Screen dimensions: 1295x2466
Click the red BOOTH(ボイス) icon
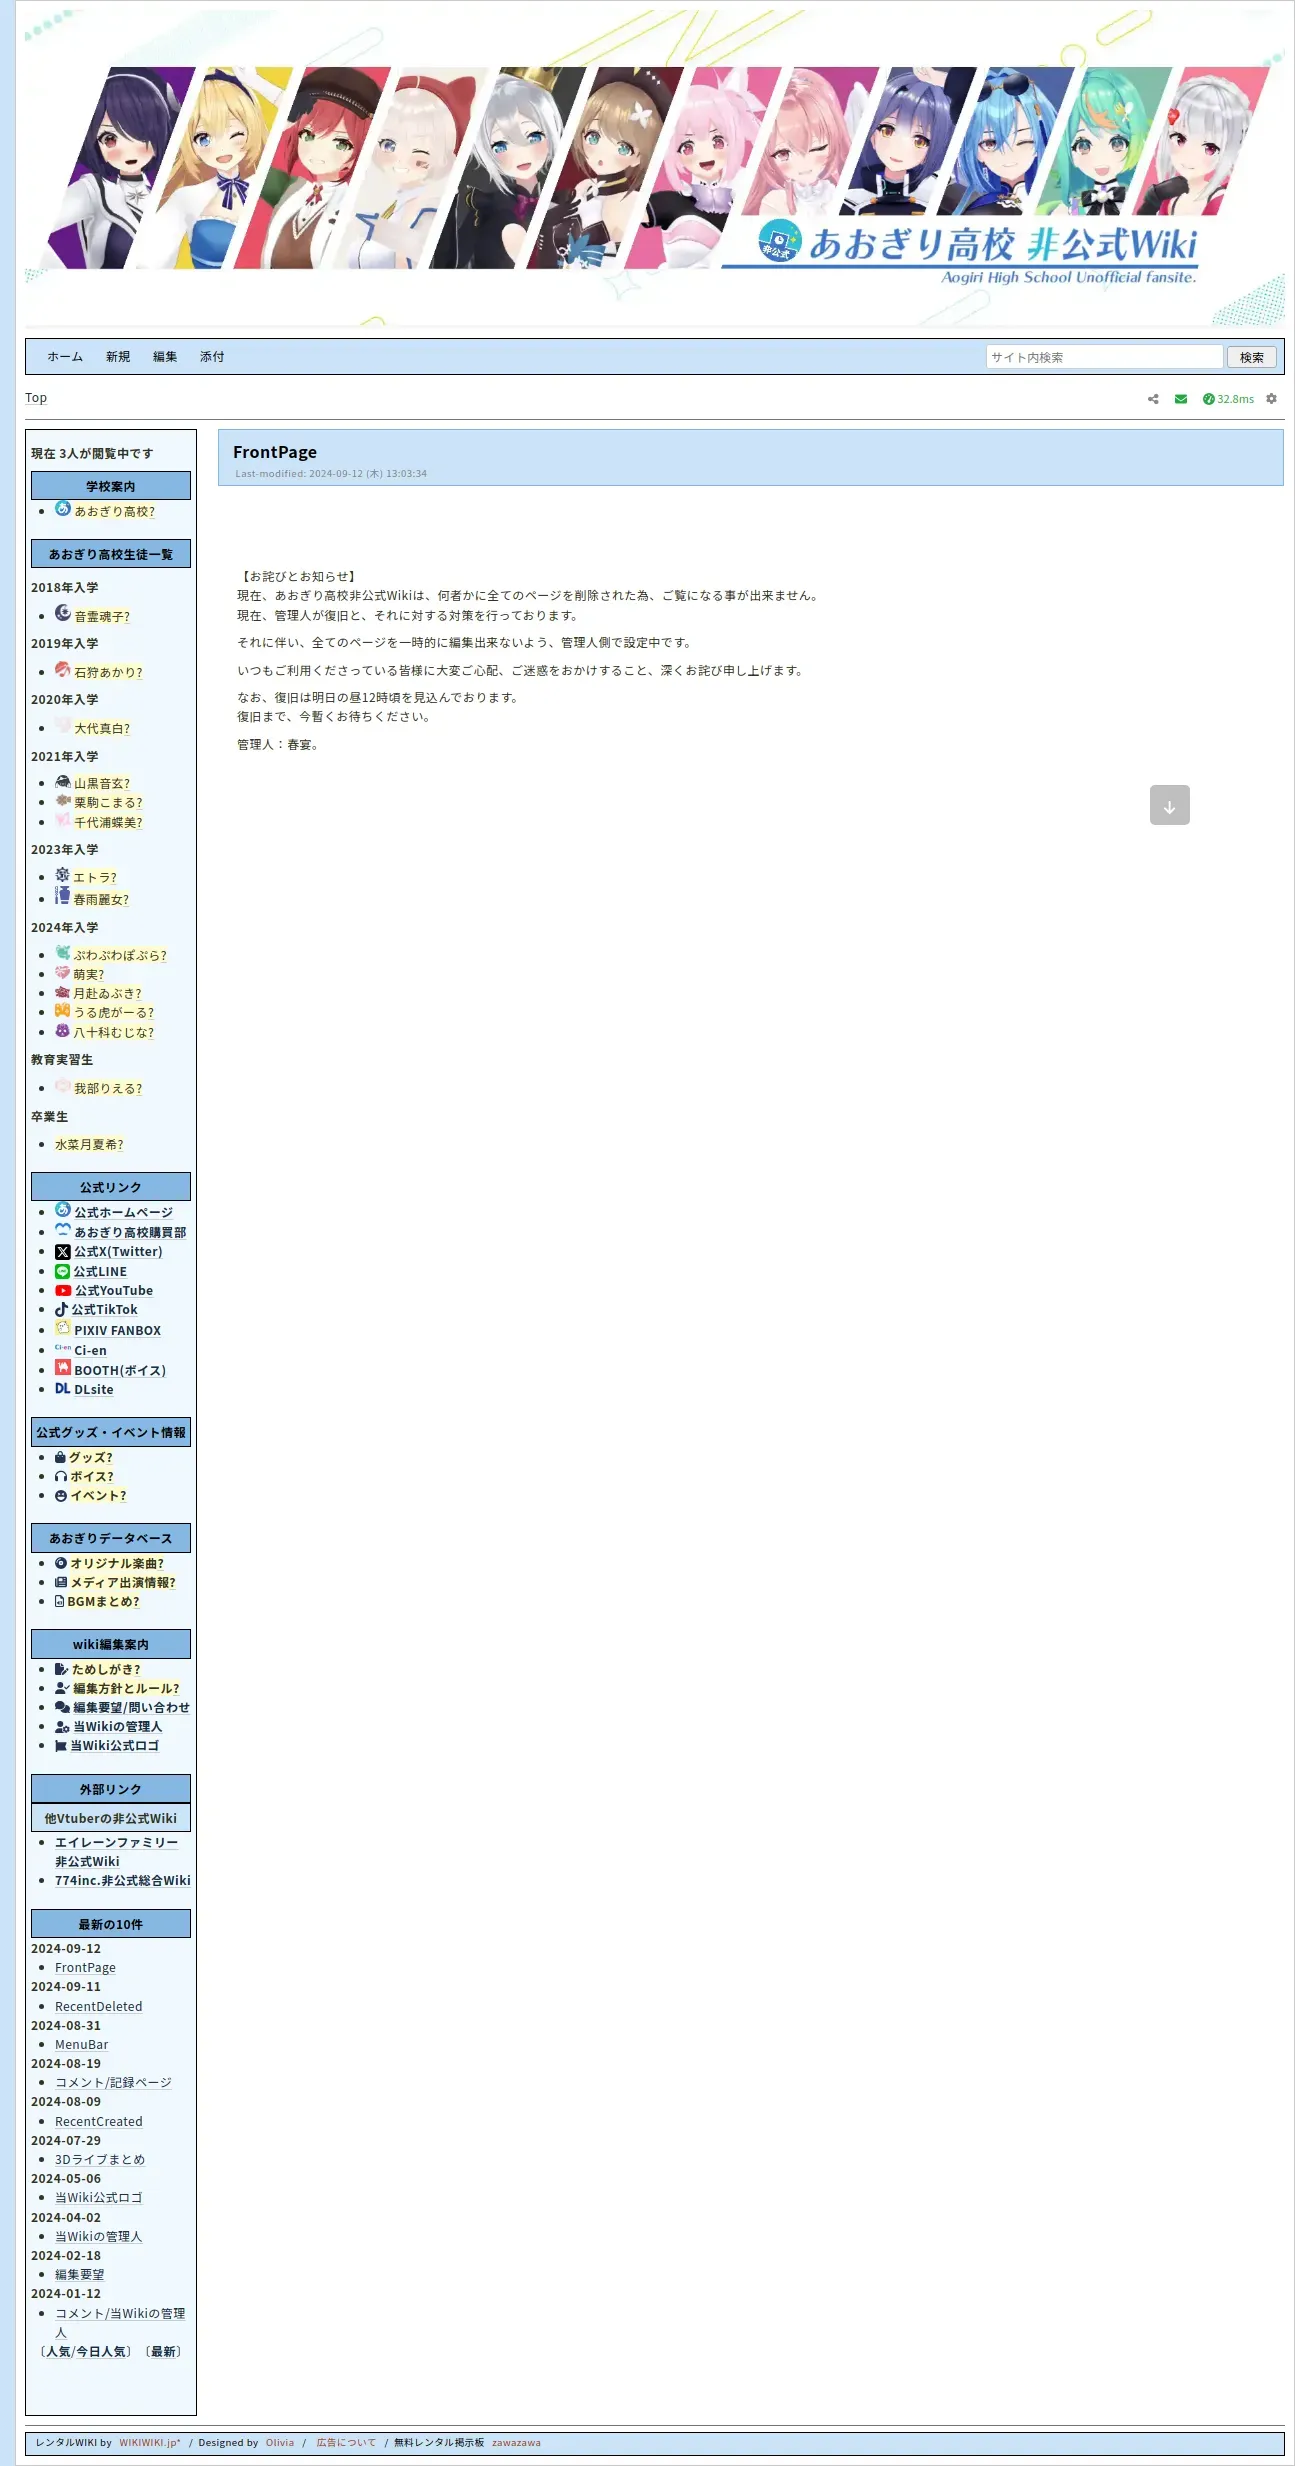[x=63, y=1368]
